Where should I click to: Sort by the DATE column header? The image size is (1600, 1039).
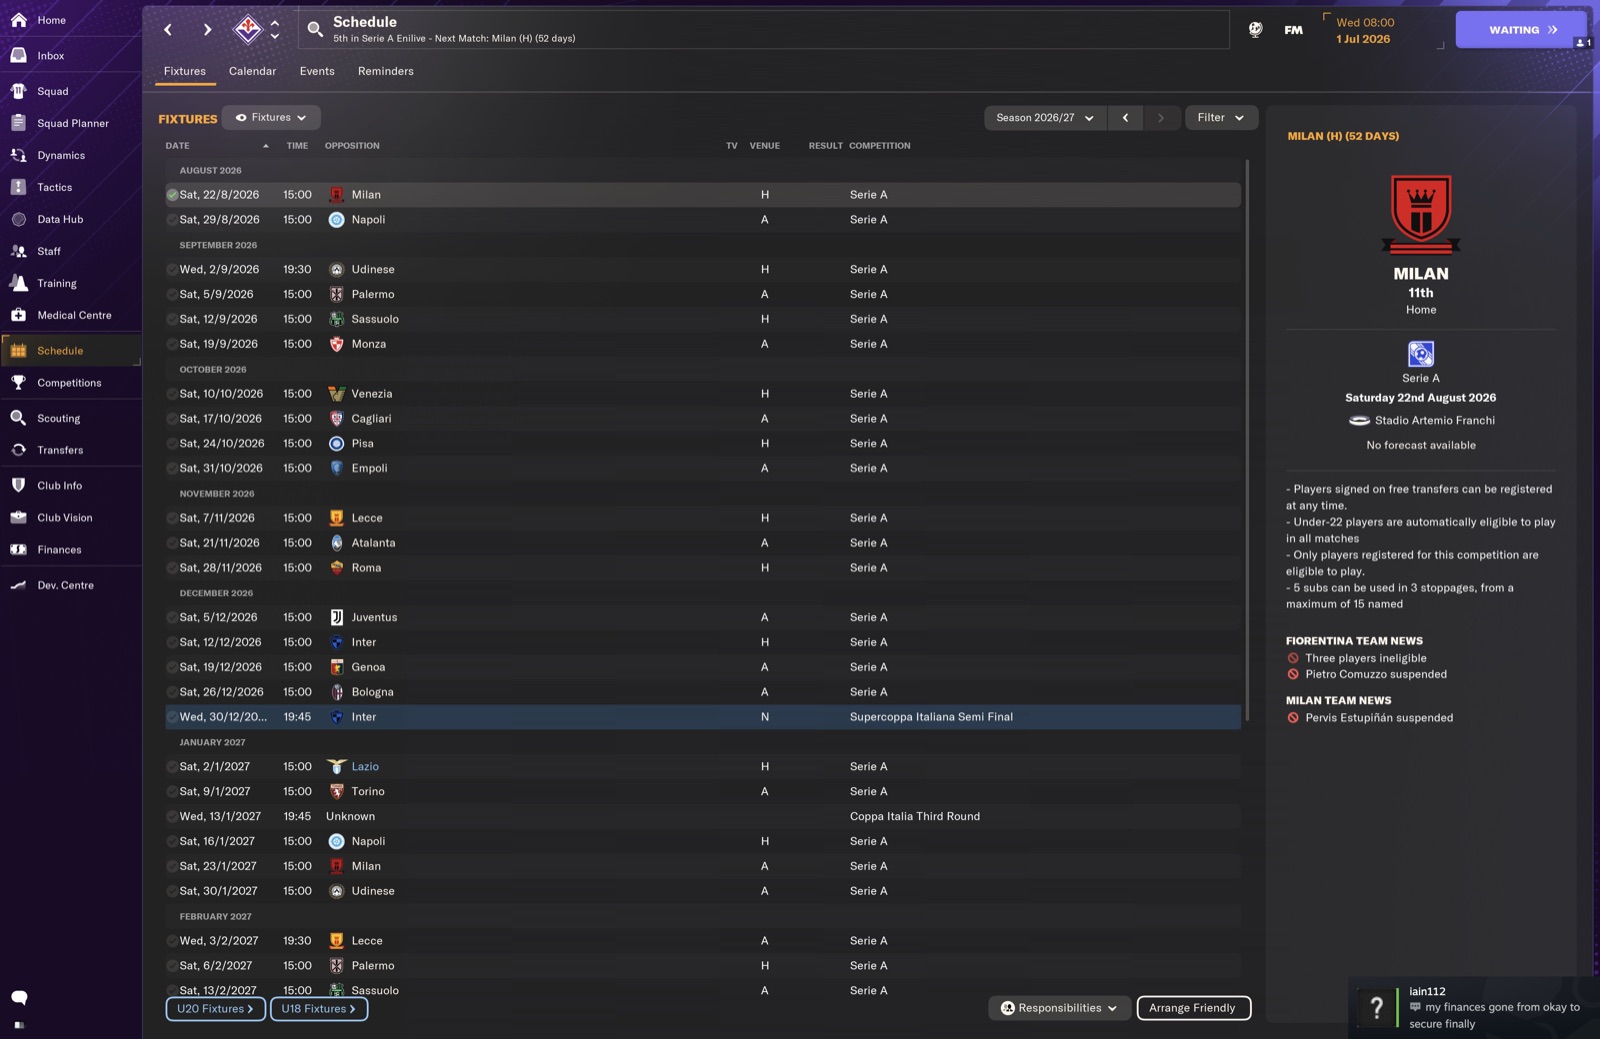coord(178,146)
